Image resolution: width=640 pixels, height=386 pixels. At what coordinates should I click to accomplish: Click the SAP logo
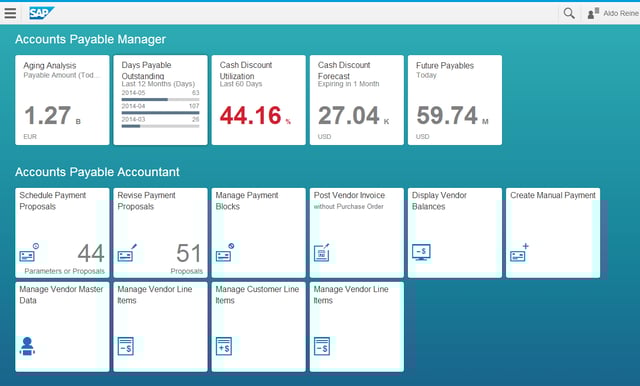[42, 13]
